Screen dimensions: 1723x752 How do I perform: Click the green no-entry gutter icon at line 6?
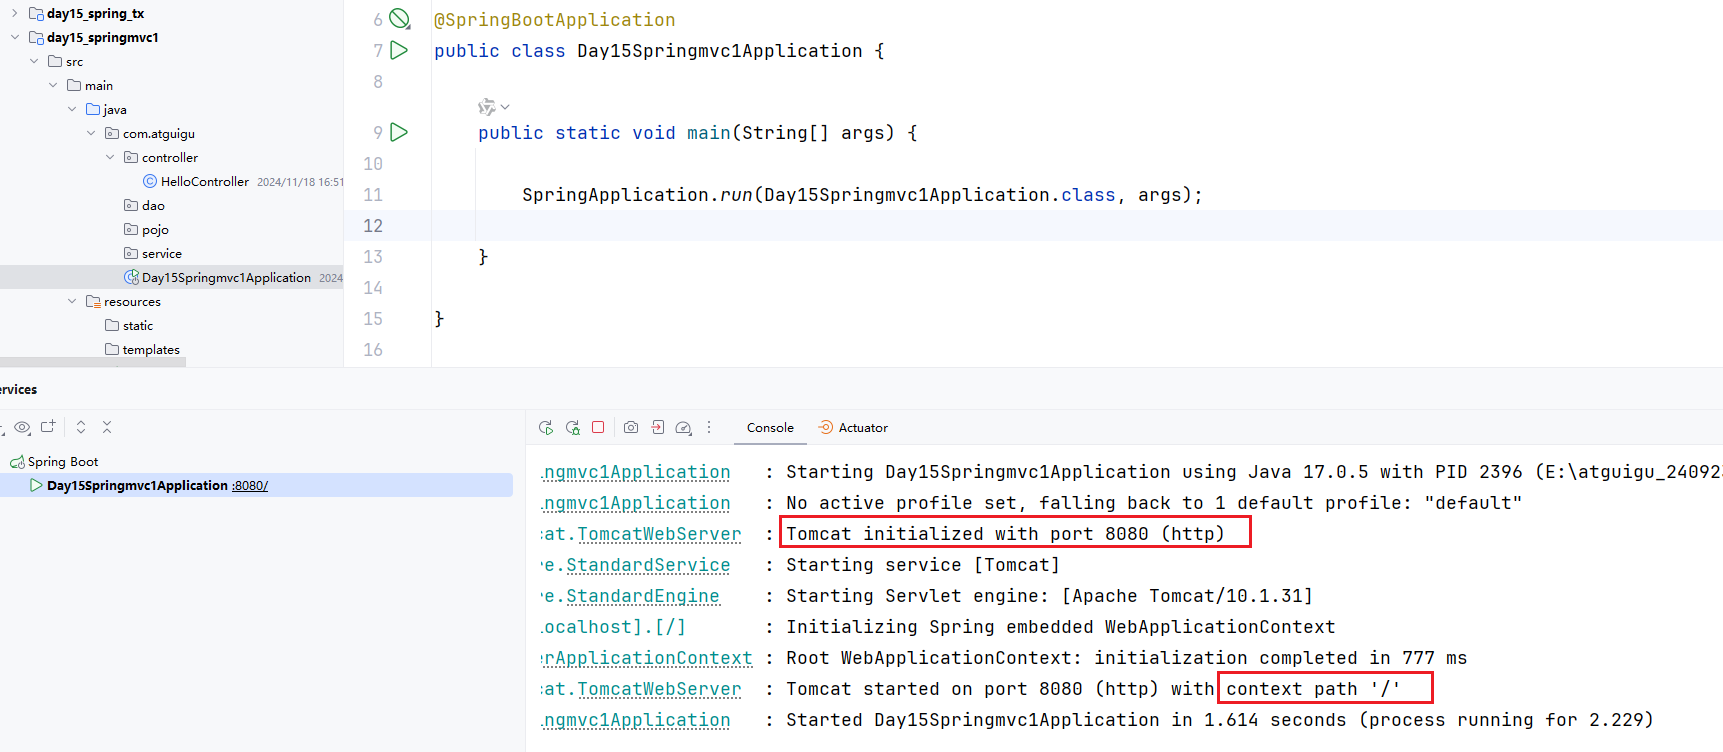(399, 19)
